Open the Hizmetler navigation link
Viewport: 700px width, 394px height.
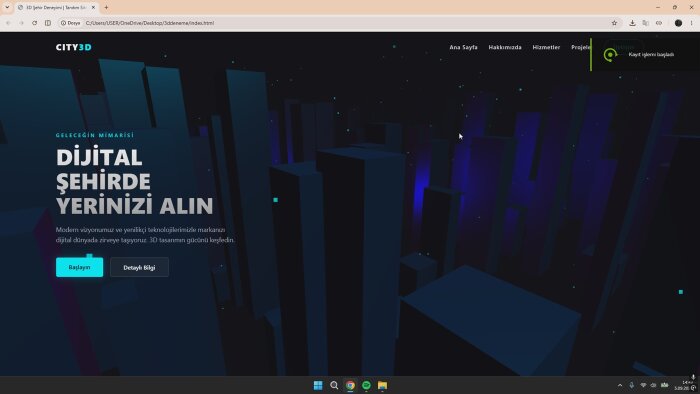point(546,47)
